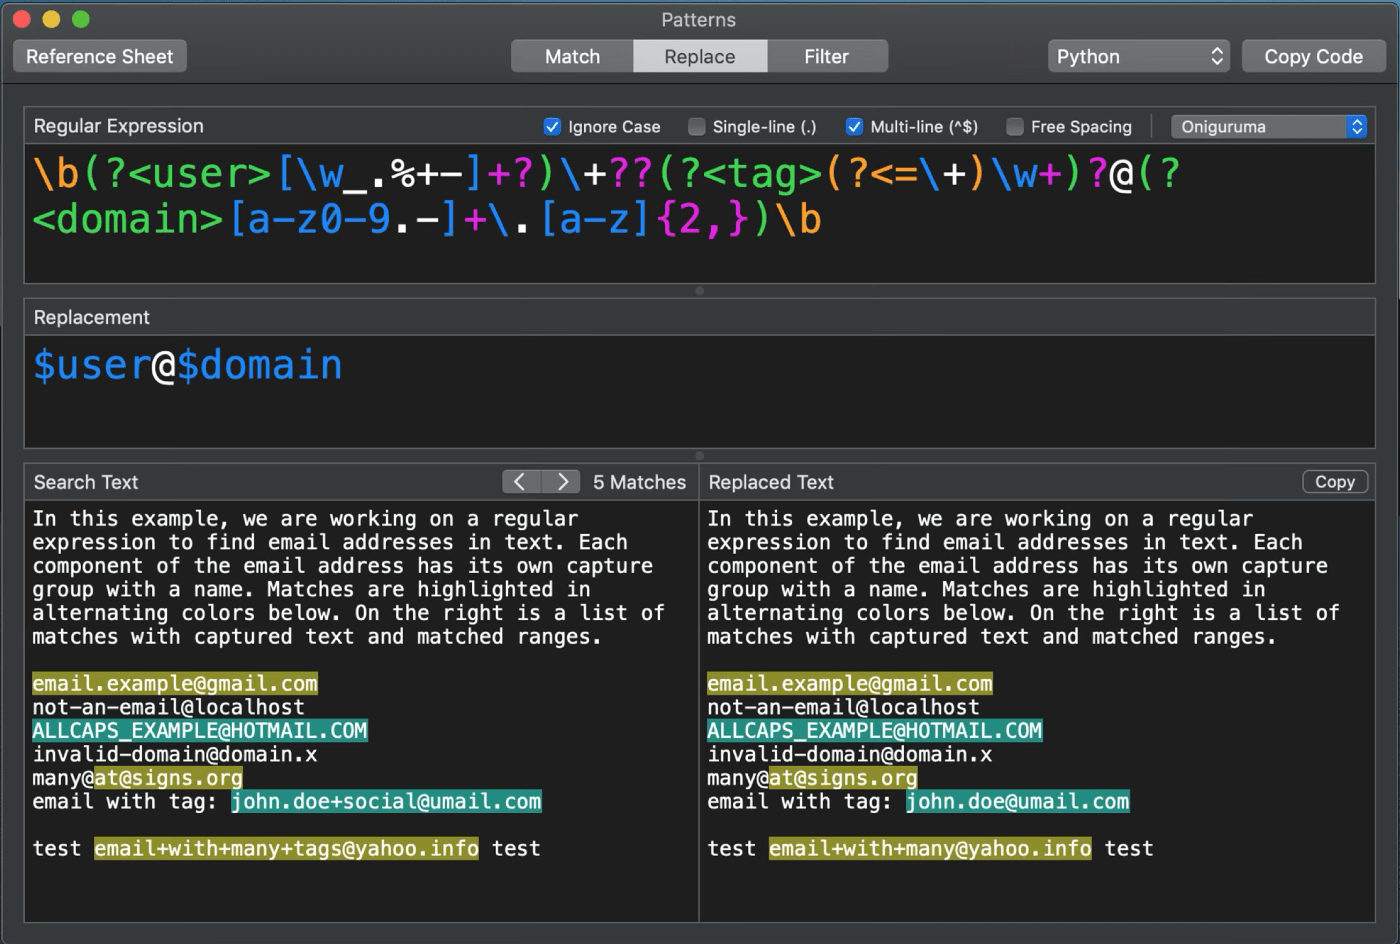Viewport: 1400px width, 944px height.
Task: Click ALLCAPS_EXAMPLE@HOTMAIL.COM in Replaced Text
Action: [x=875, y=731]
